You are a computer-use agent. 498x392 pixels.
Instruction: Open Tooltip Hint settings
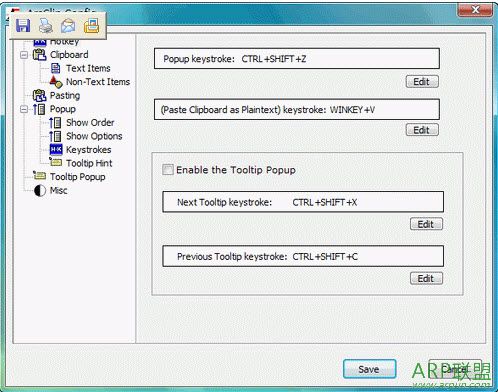pos(89,163)
